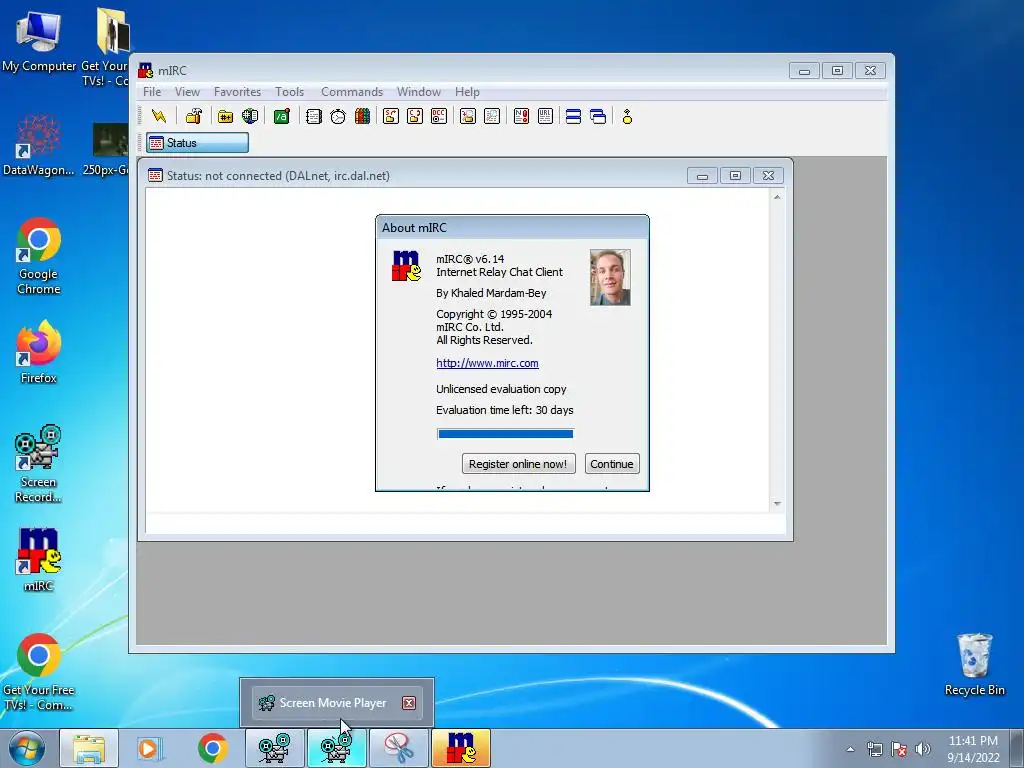Viewport: 1024px width, 768px height.
Task: Click the Status window scroll up arrow
Action: click(x=777, y=197)
